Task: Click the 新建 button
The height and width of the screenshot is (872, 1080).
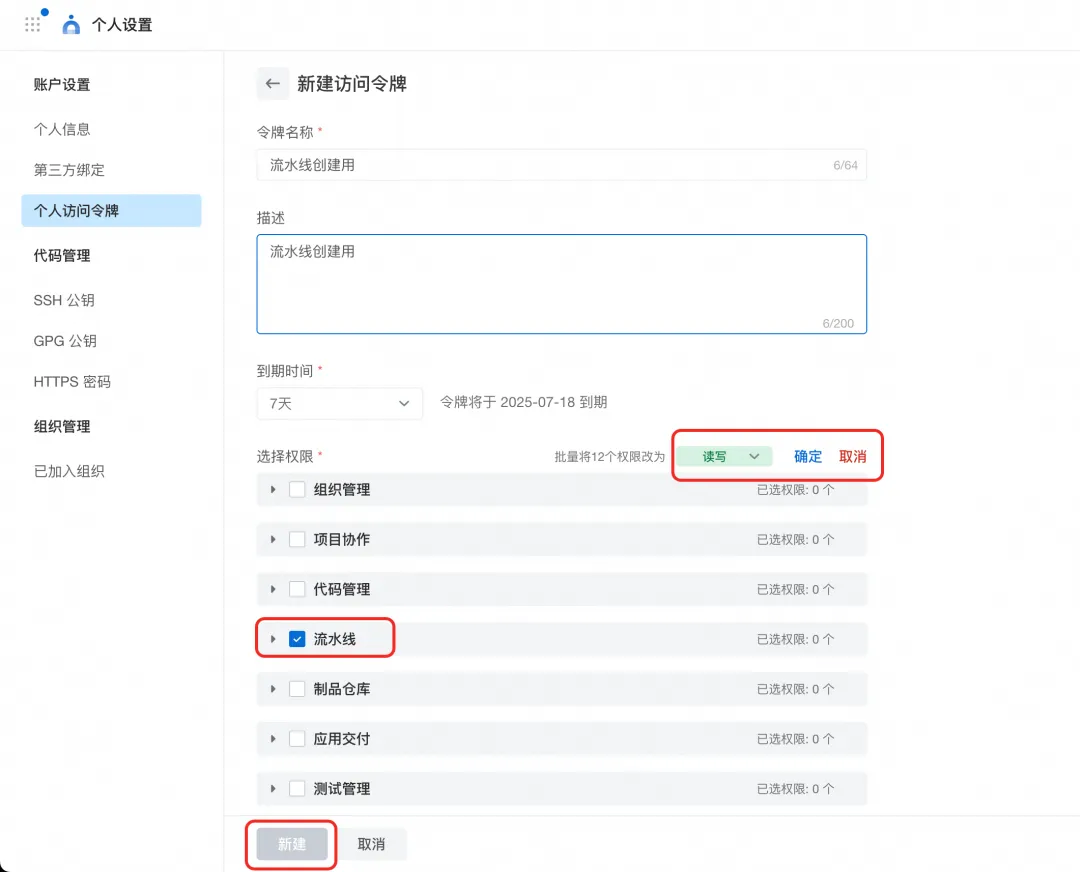Action: pos(292,844)
